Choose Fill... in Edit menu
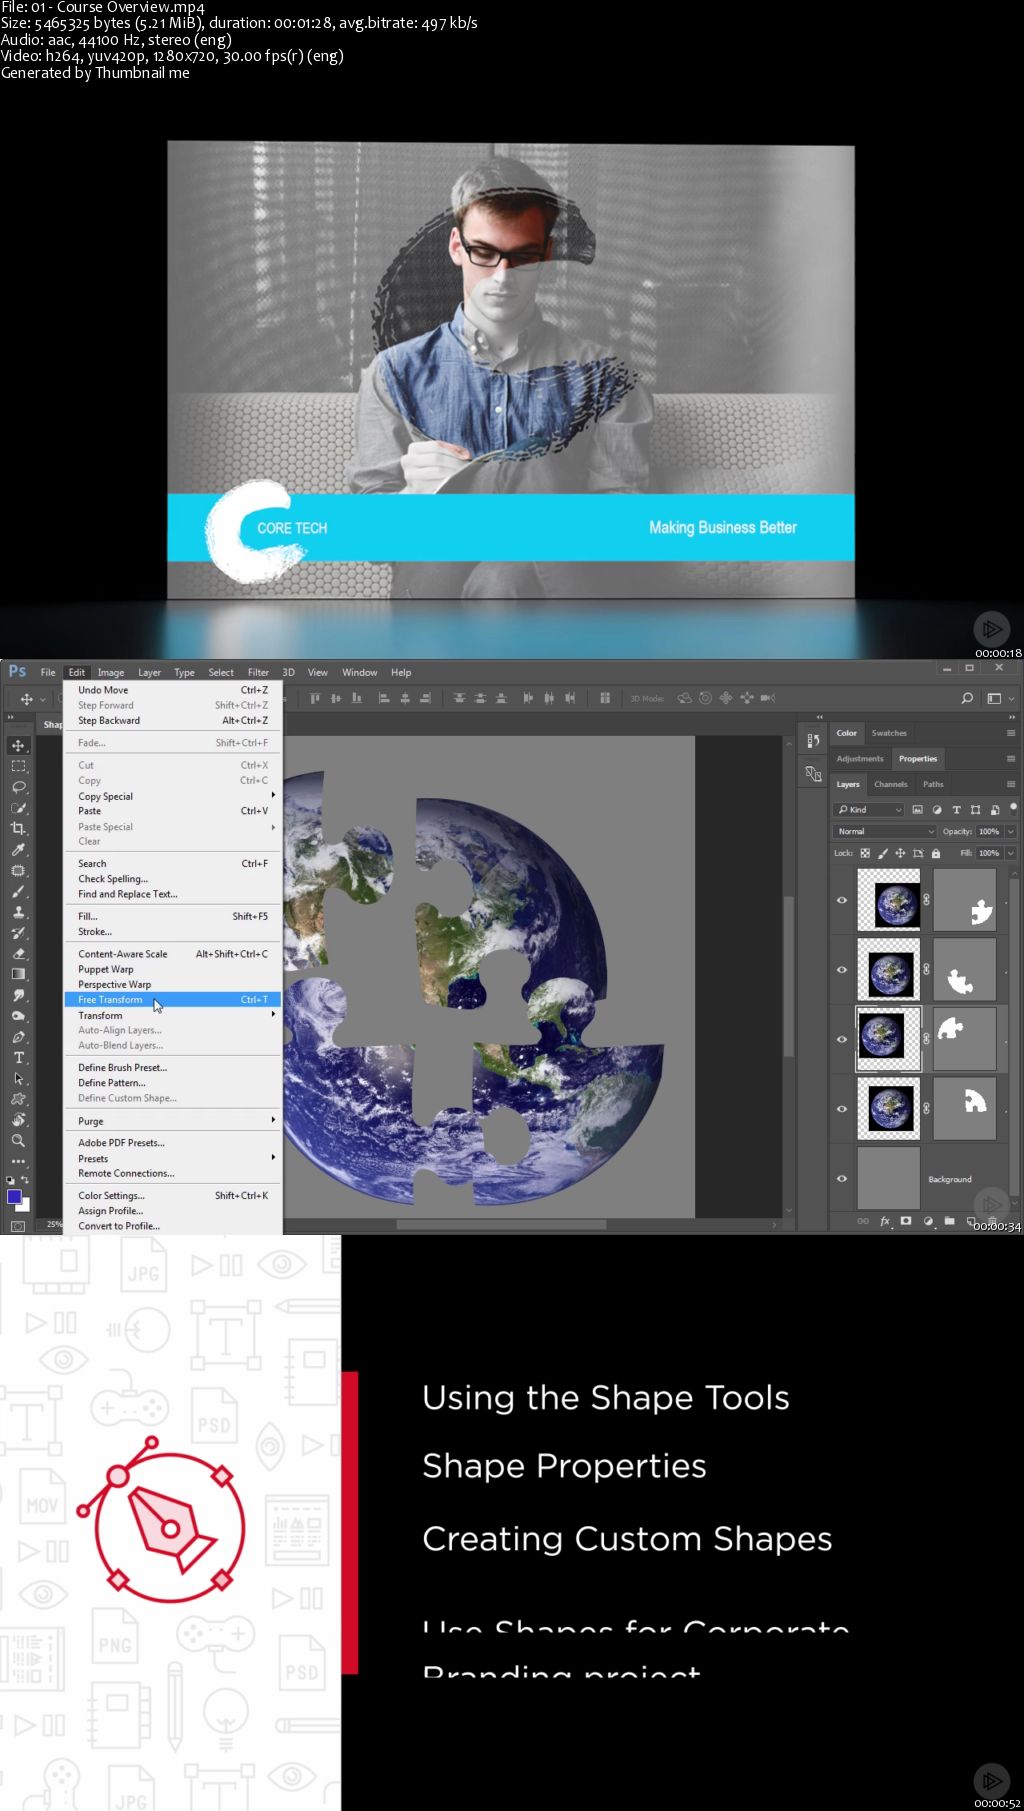This screenshot has width=1024, height=1811. click(x=172, y=916)
